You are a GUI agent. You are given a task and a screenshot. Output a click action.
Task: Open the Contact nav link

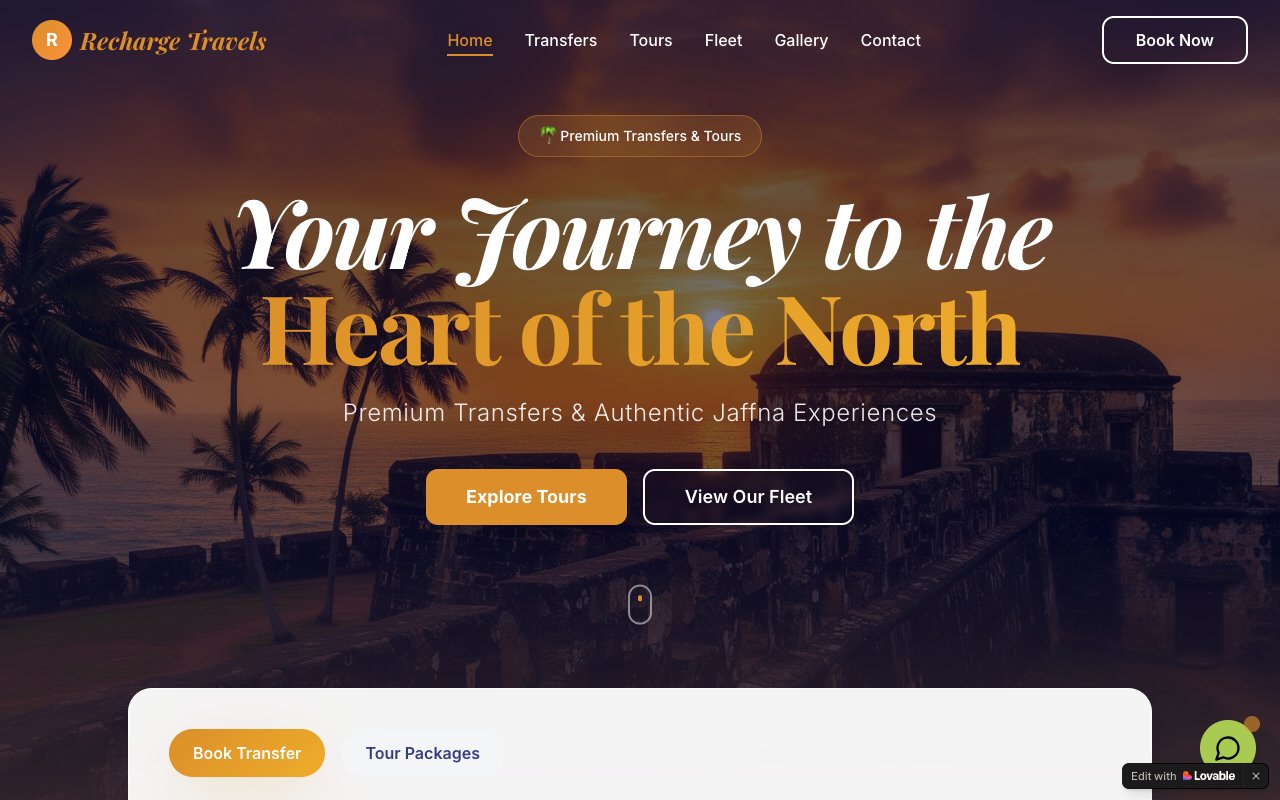(x=891, y=40)
